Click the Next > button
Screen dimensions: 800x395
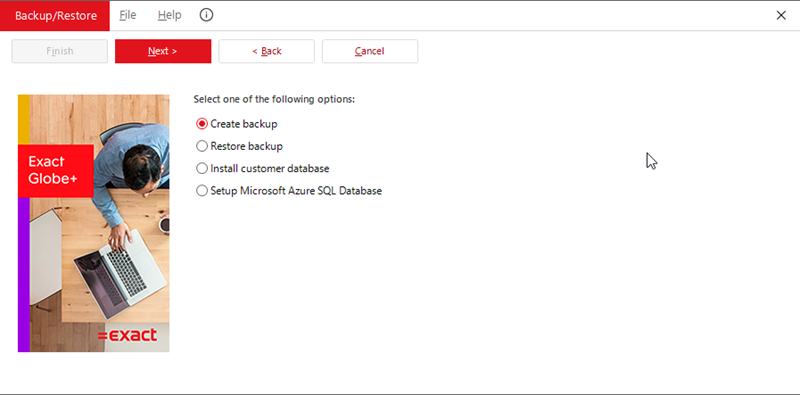163,51
